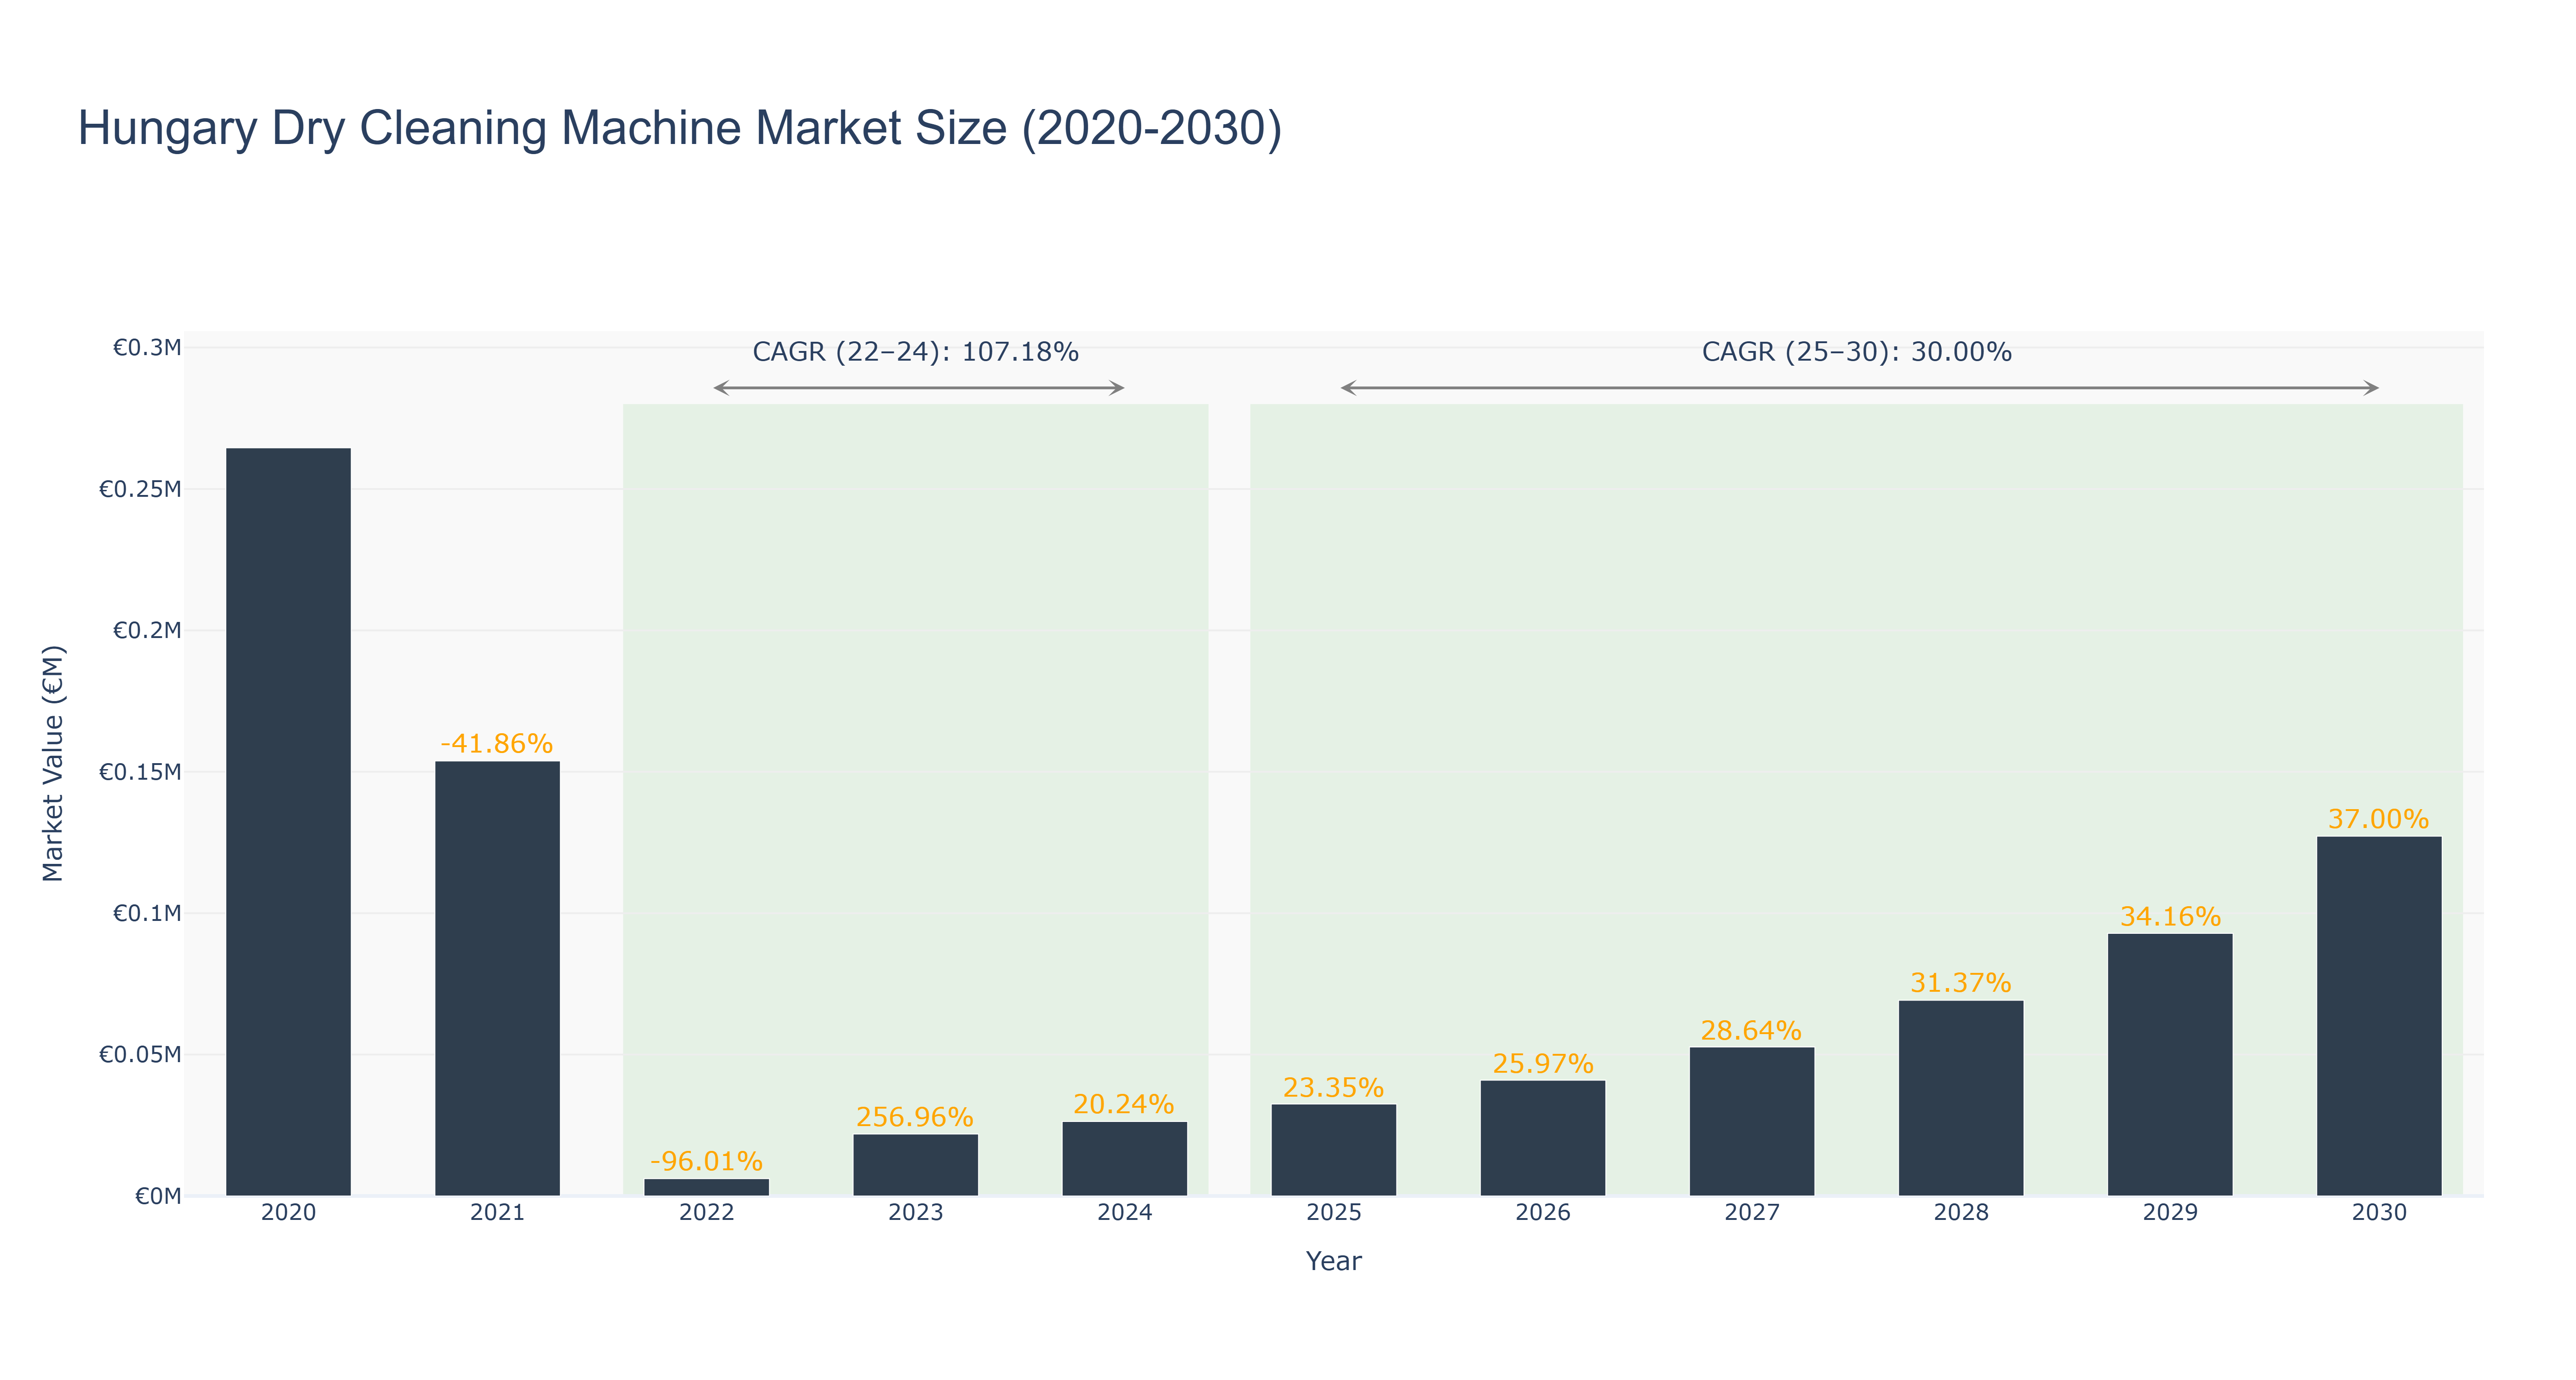
Task: Click the 28.64% growth label
Action: [1751, 1030]
